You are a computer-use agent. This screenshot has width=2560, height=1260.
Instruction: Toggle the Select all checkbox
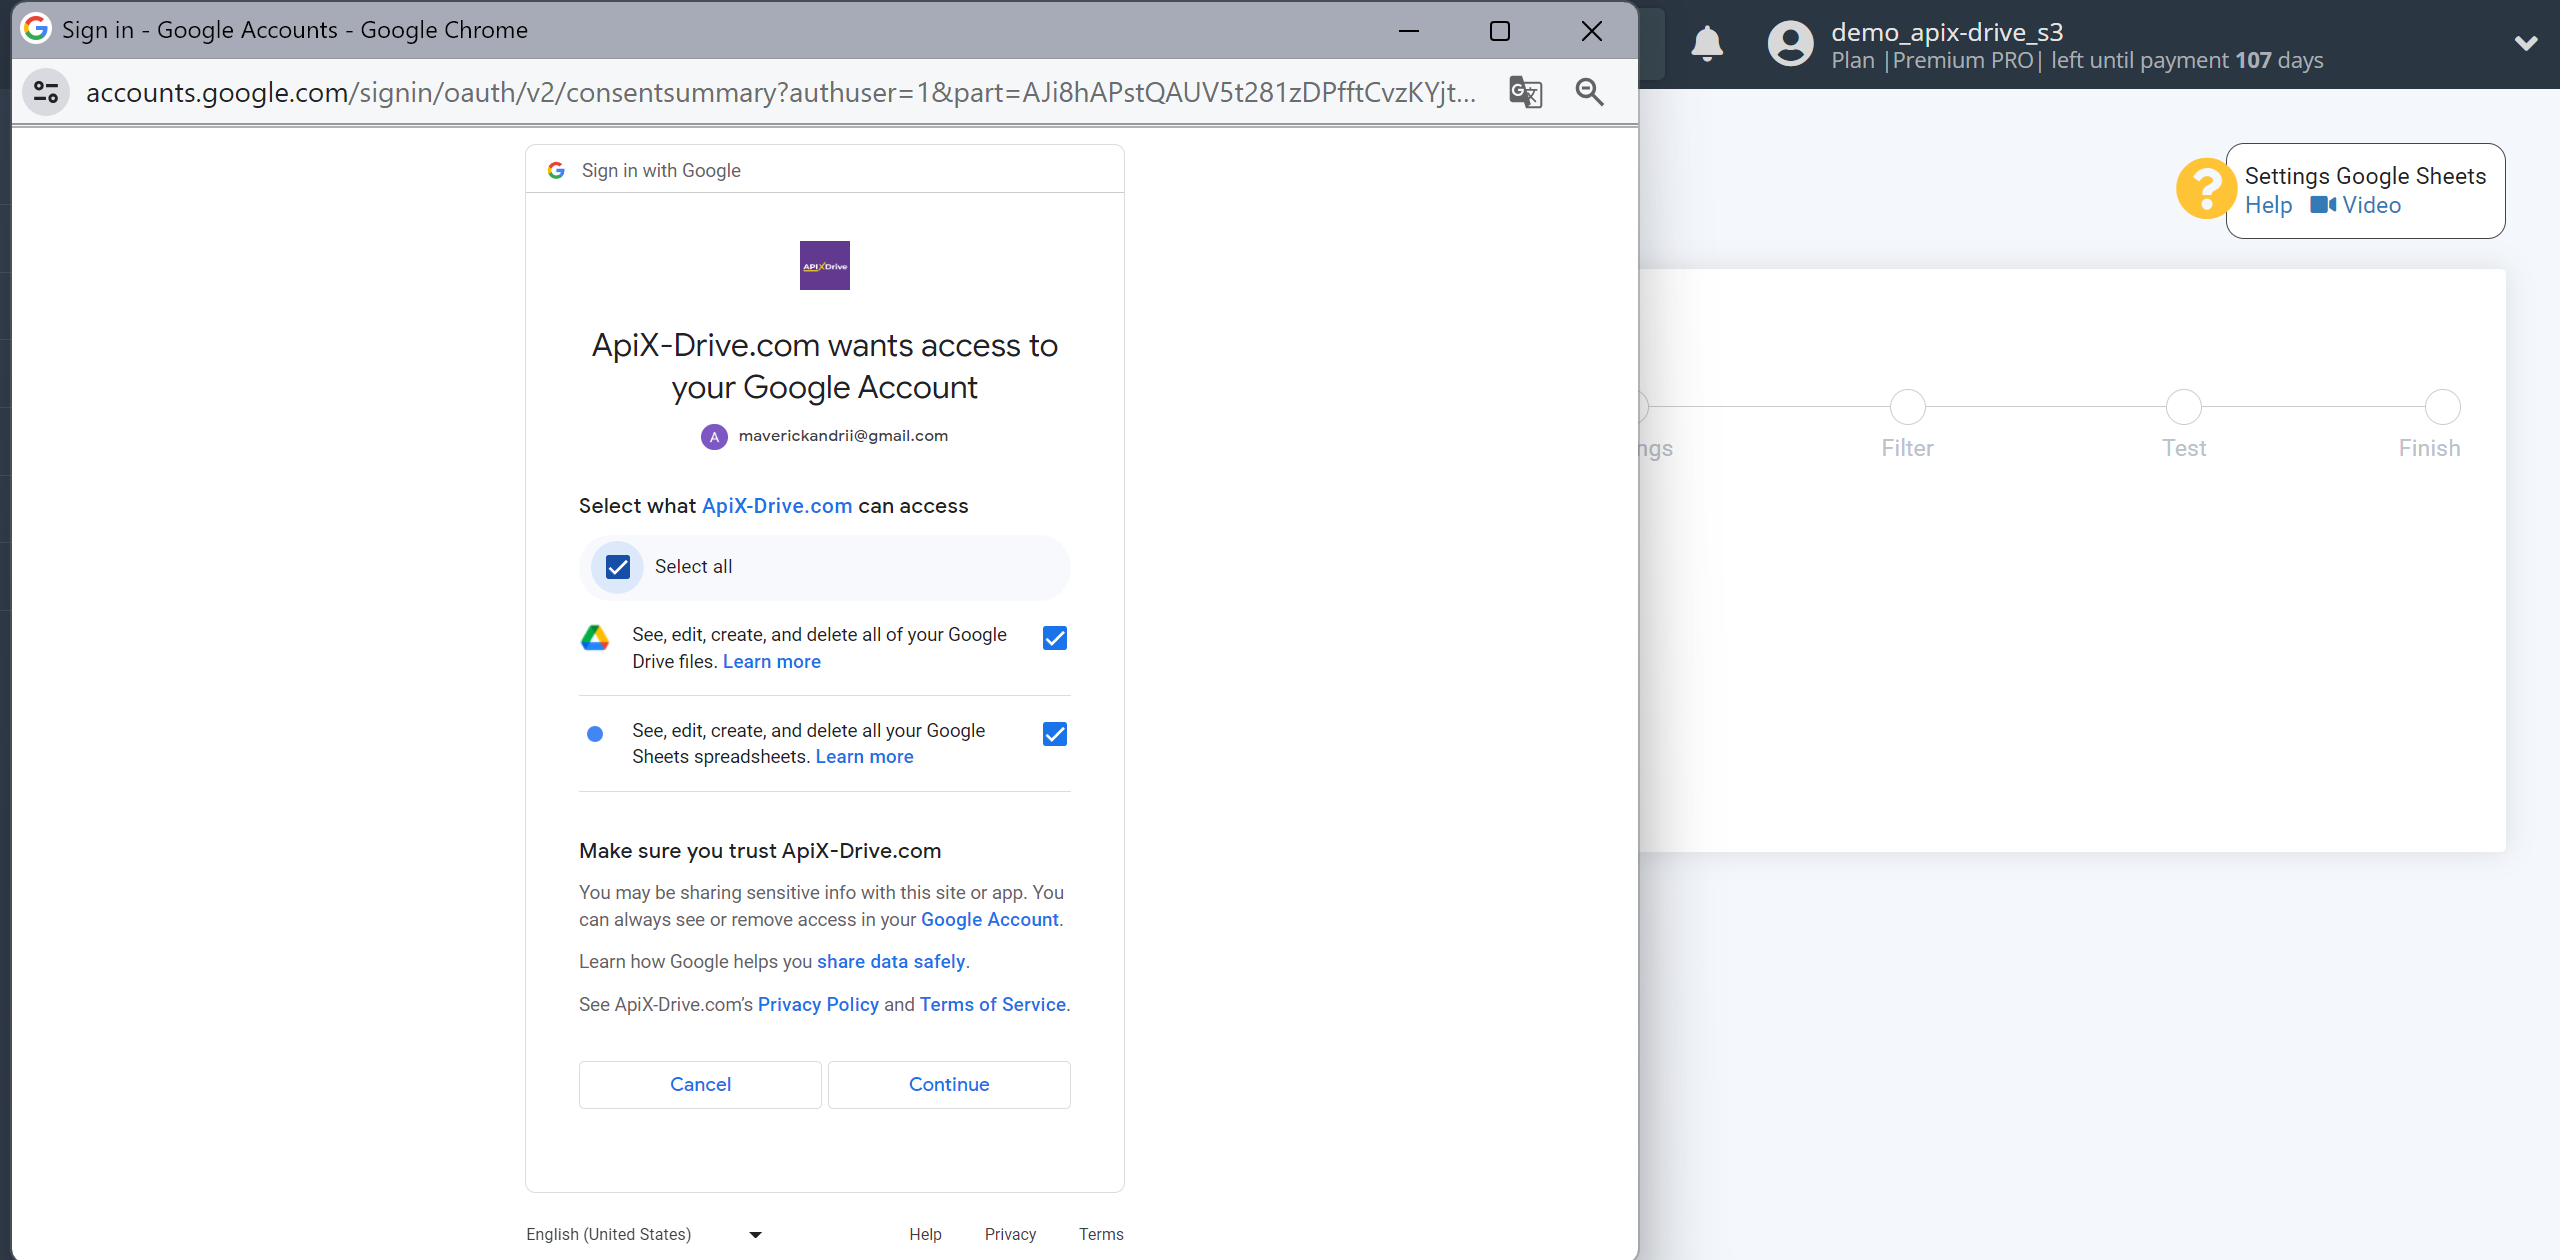point(619,565)
